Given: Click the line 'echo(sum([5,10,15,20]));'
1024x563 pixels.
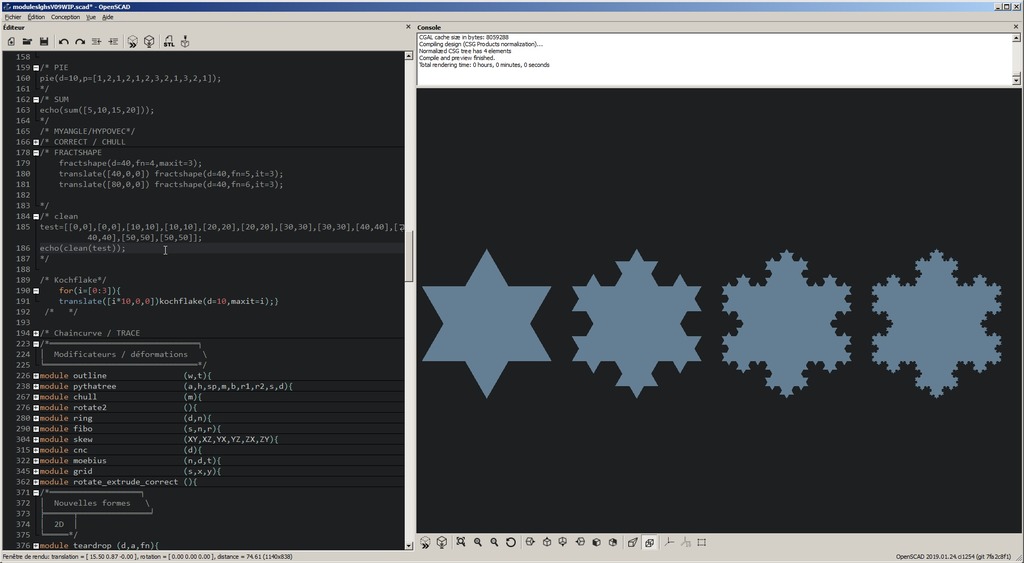Looking at the screenshot, I should click(x=97, y=110).
